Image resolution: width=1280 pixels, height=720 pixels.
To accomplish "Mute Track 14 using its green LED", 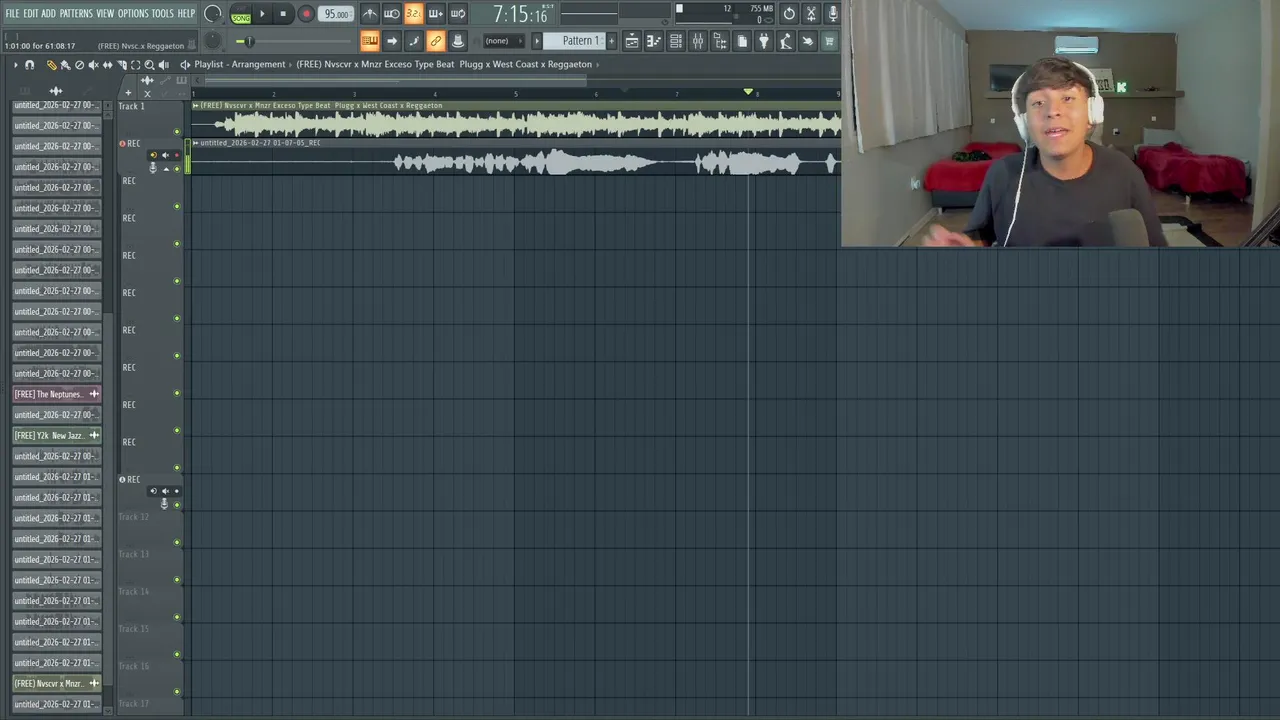I will pyautogui.click(x=178, y=617).
